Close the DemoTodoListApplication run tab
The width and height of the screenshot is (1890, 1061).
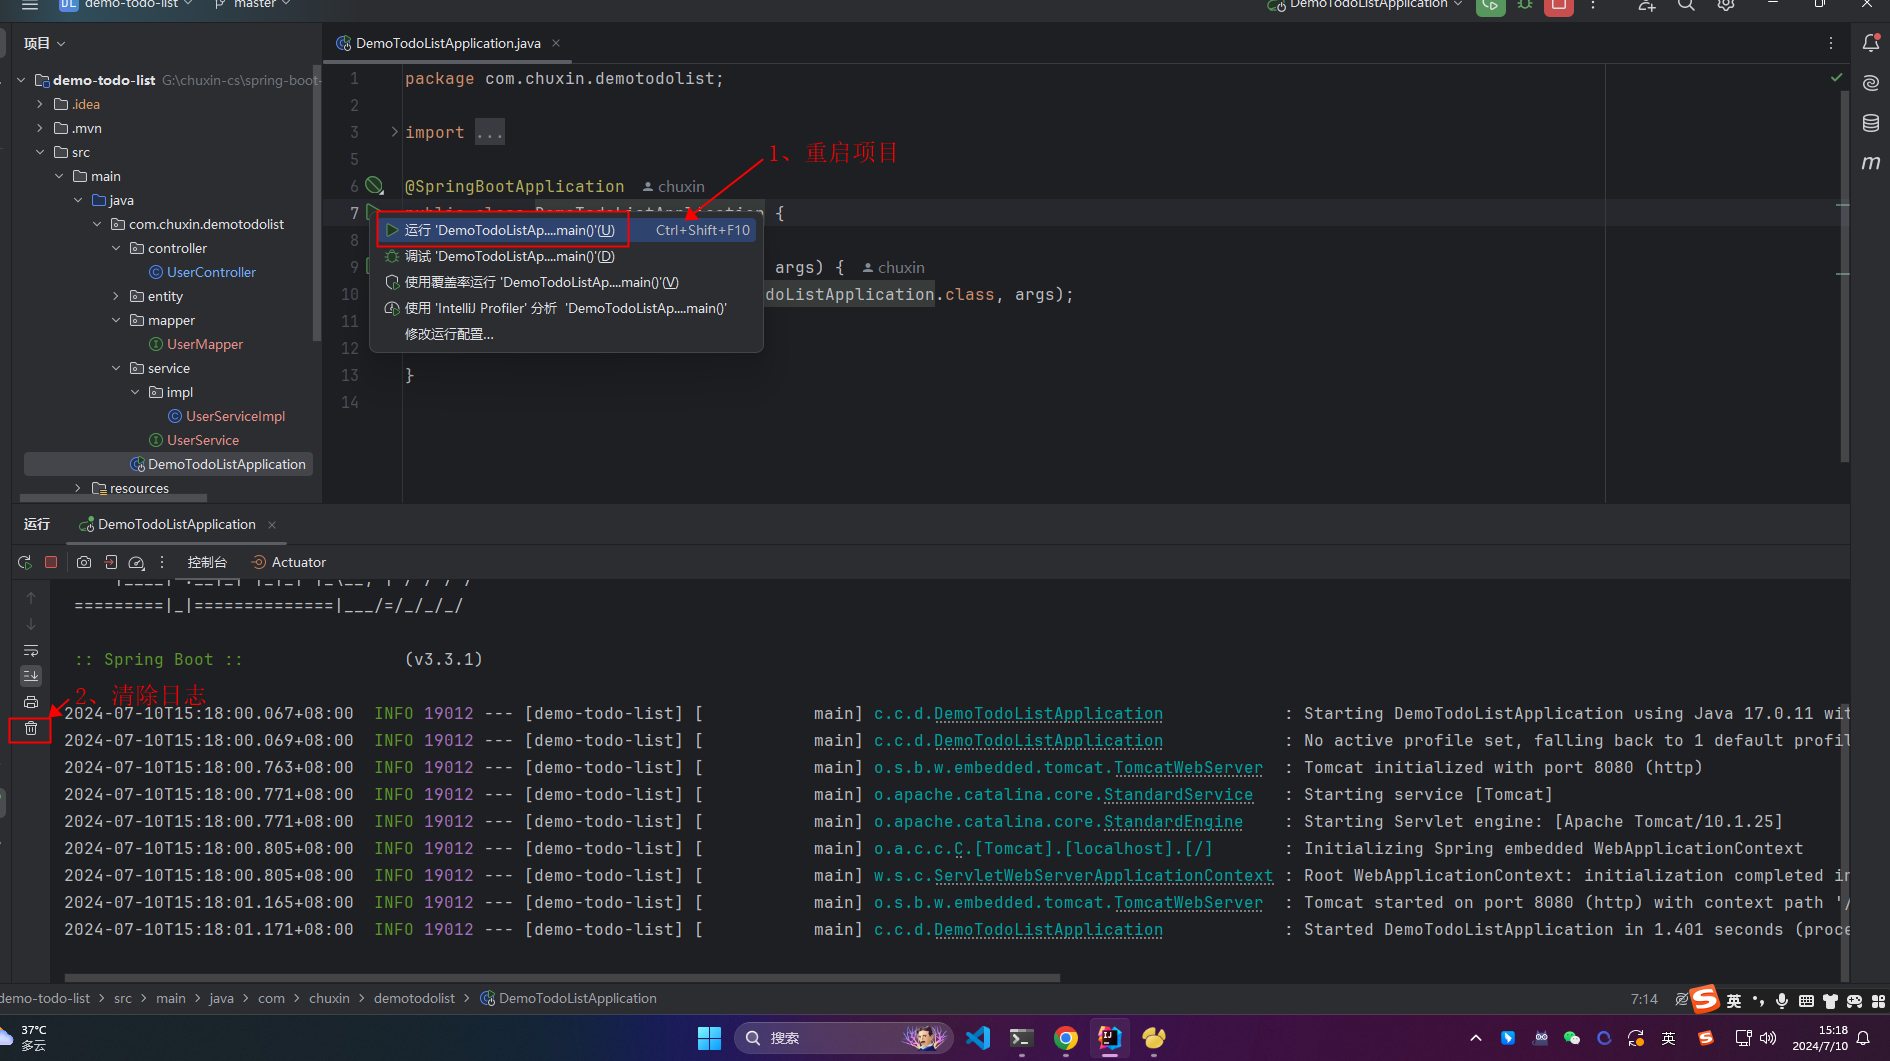(x=272, y=525)
